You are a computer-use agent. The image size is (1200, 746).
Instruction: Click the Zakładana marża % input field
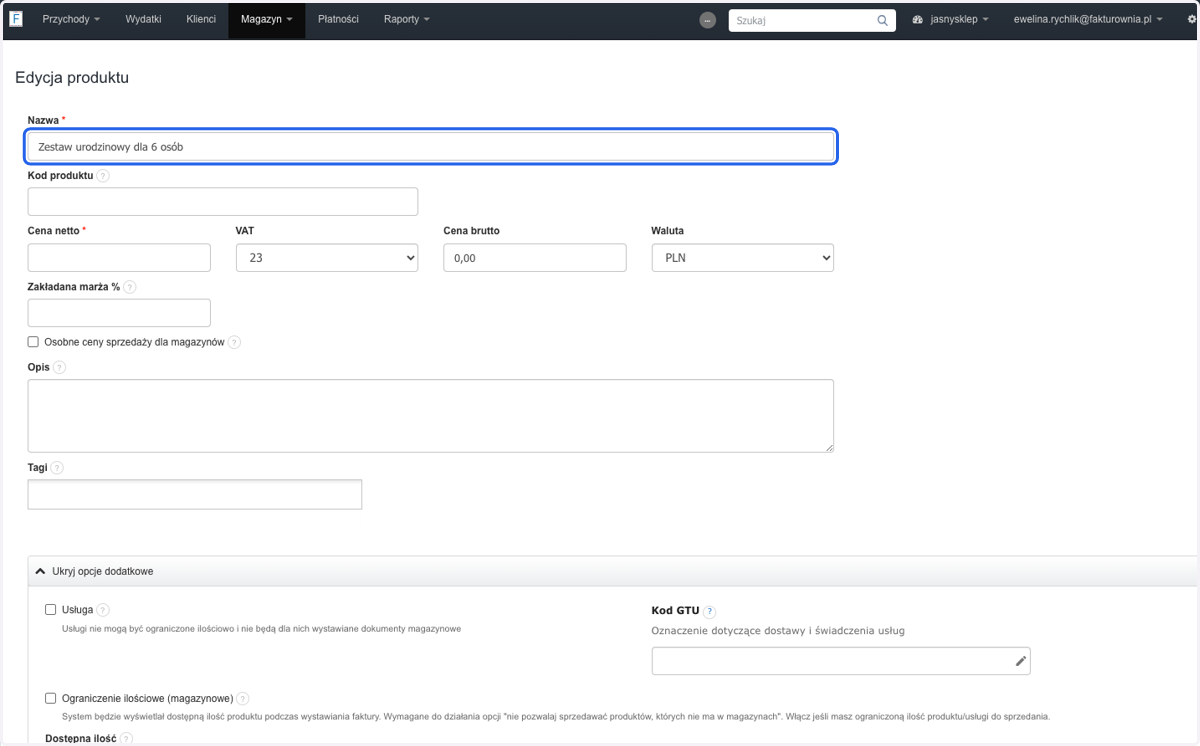click(x=119, y=313)
